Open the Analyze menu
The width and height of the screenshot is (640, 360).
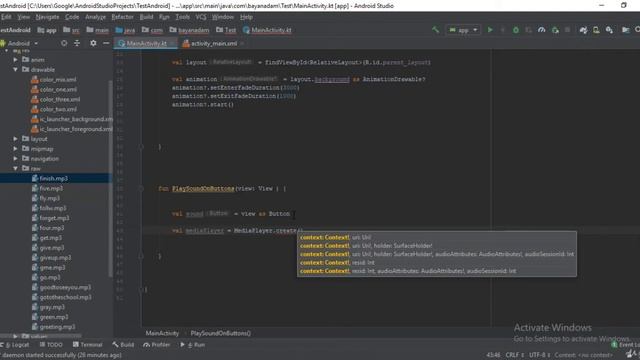(x=95, y=17)
